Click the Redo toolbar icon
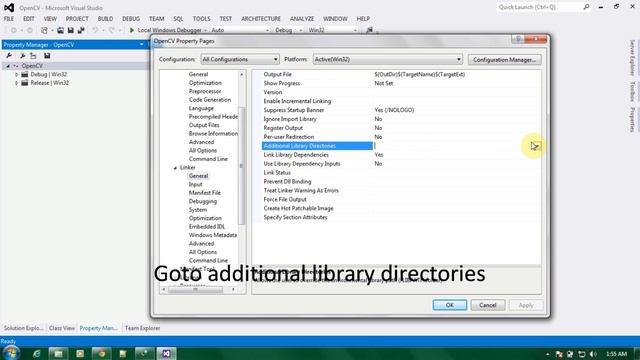 [x=111, y=30]
